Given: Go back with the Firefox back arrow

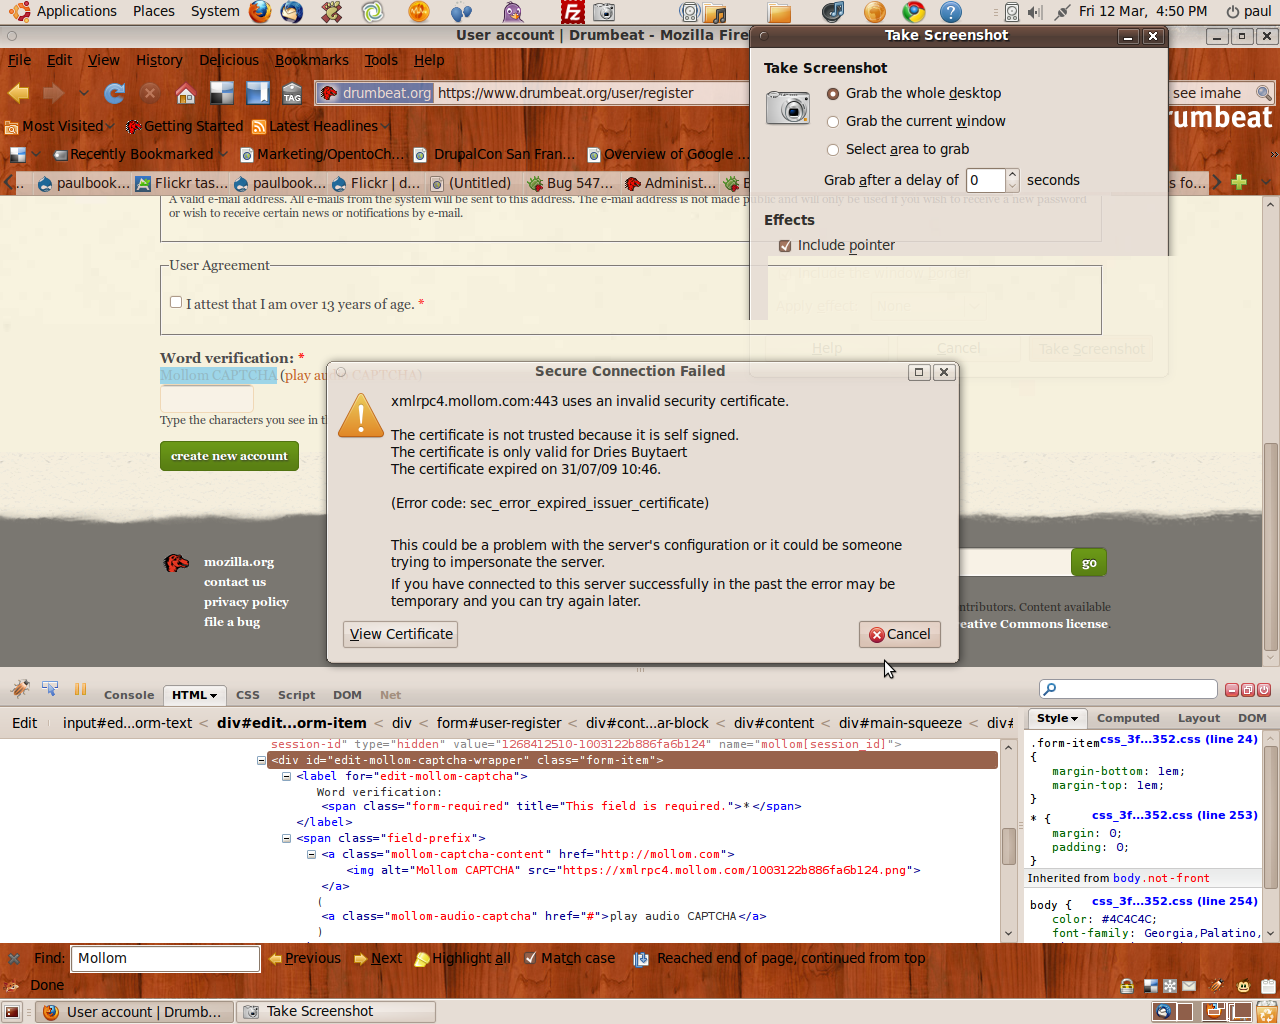Looking at the screenshot, I should 19,93.
